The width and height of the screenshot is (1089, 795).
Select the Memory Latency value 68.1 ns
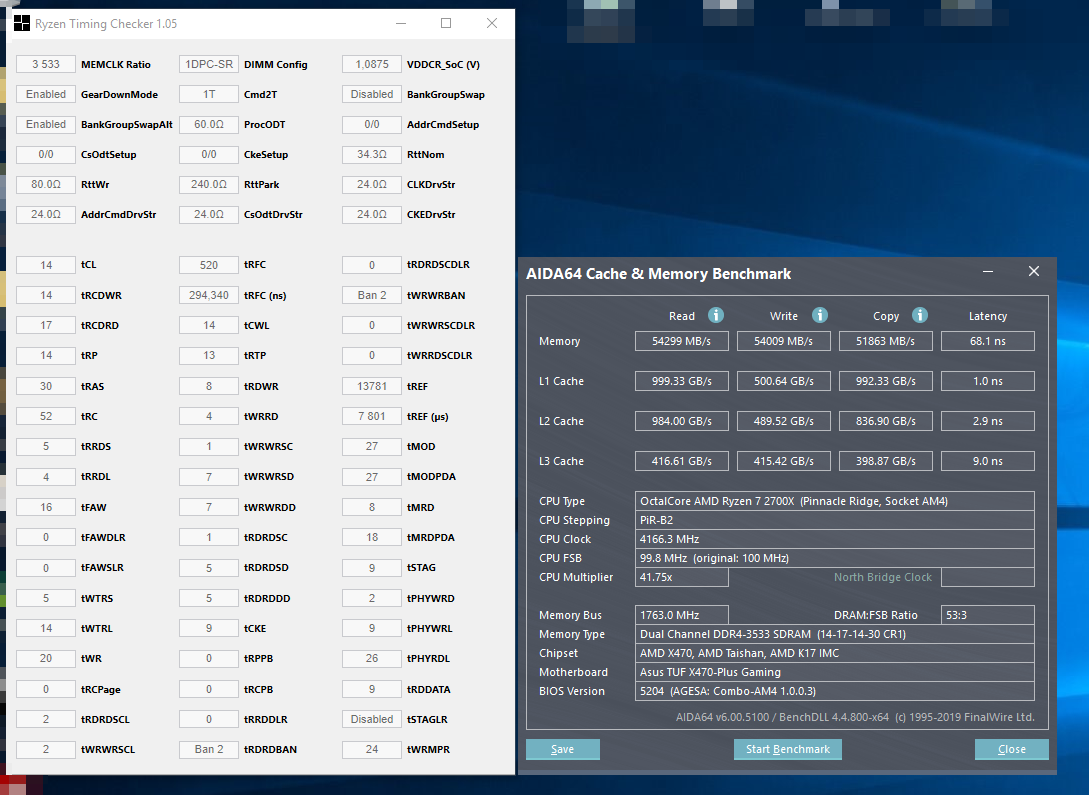coord(988,341)
